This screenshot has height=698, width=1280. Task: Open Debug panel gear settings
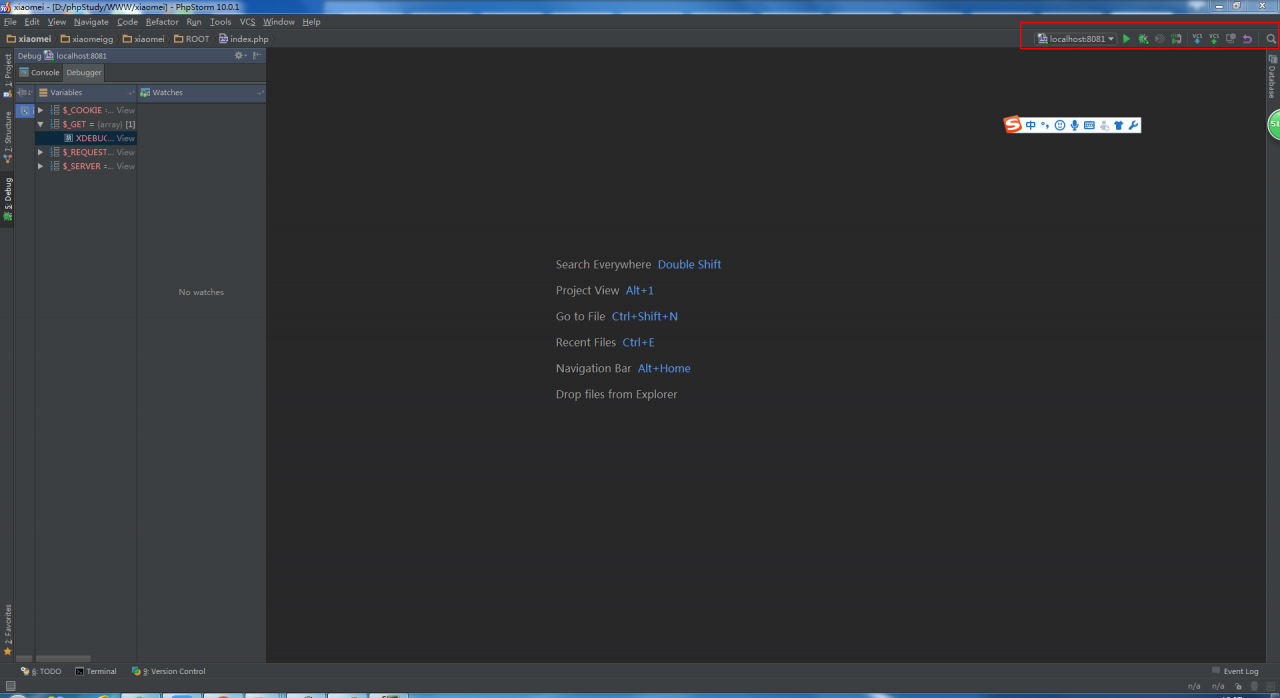pyautogui.click(x=240, y=56)
